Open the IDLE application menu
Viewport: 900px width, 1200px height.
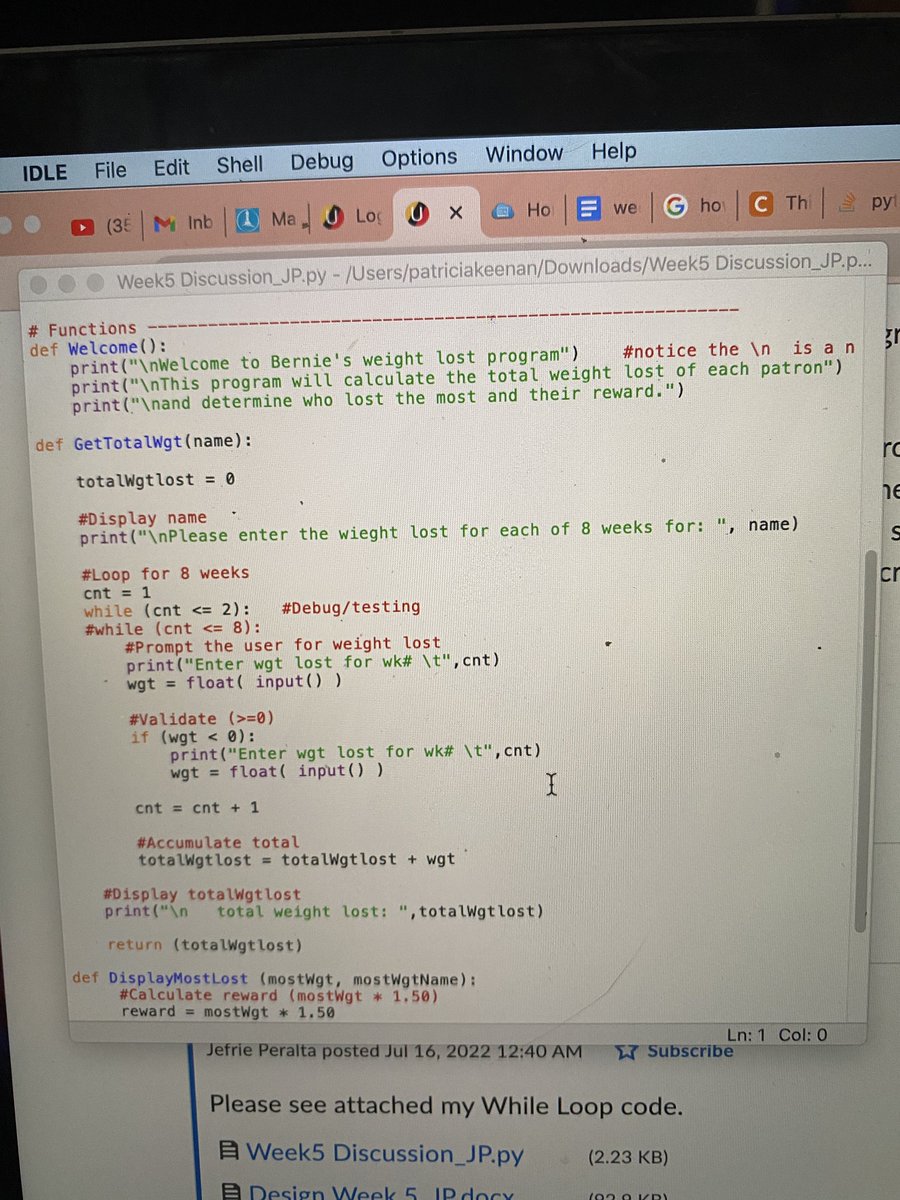point(45,172)
